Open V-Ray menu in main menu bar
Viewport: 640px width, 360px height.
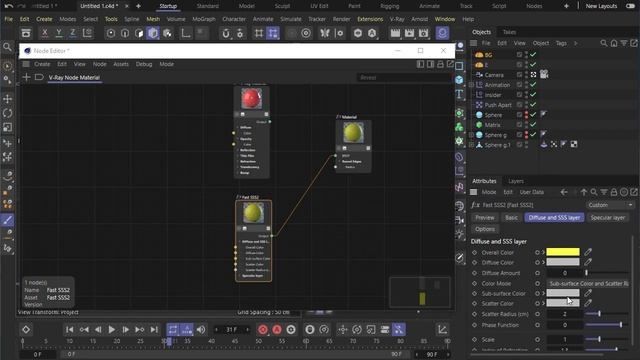[397, 19]
